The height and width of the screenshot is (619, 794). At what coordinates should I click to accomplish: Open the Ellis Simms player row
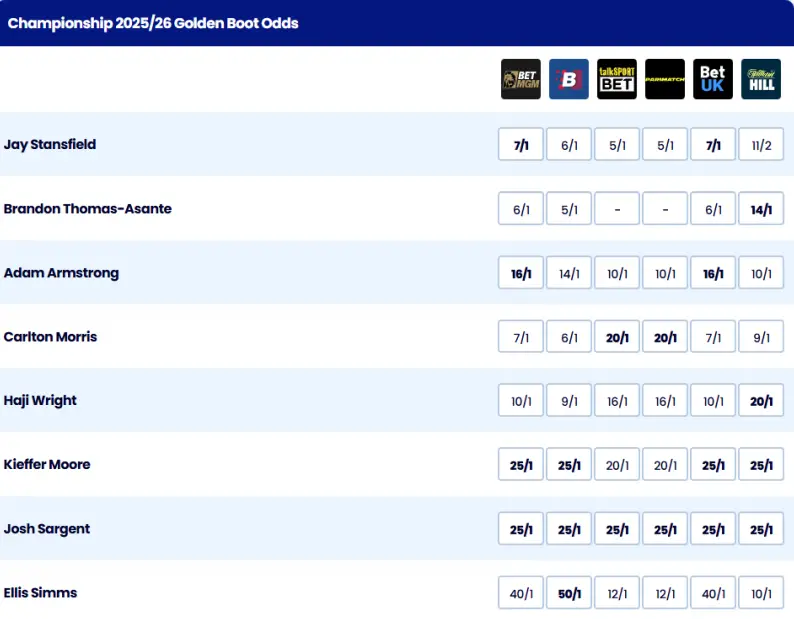pos(41,593)
